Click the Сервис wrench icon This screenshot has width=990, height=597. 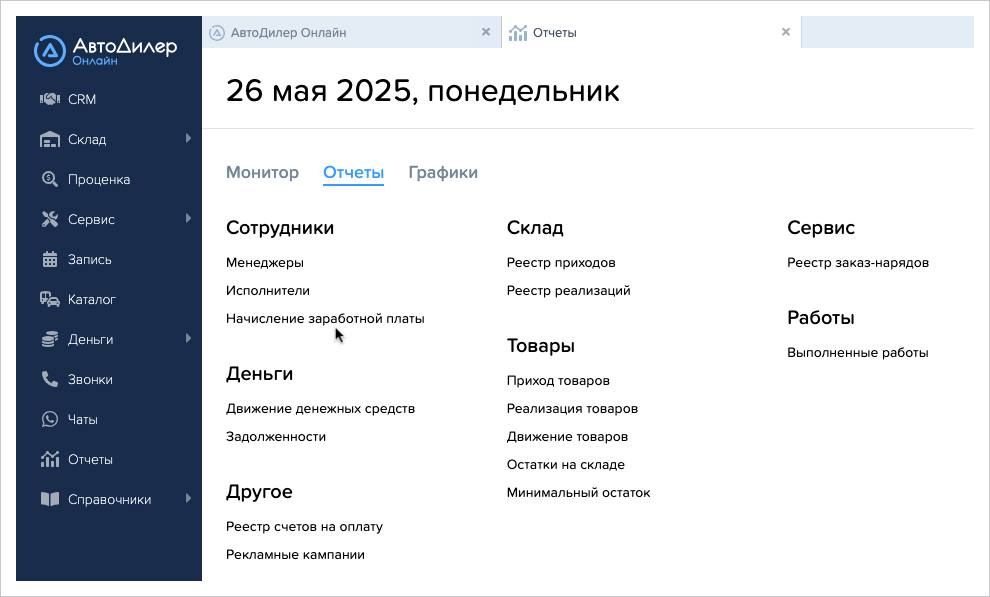tap(50, 219)
